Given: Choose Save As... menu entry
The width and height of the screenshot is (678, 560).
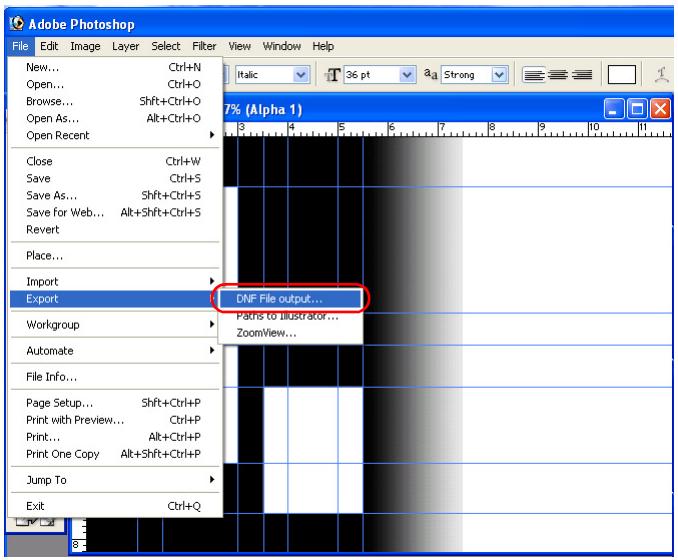Looking at the screenshot, I should click(115, 195).
